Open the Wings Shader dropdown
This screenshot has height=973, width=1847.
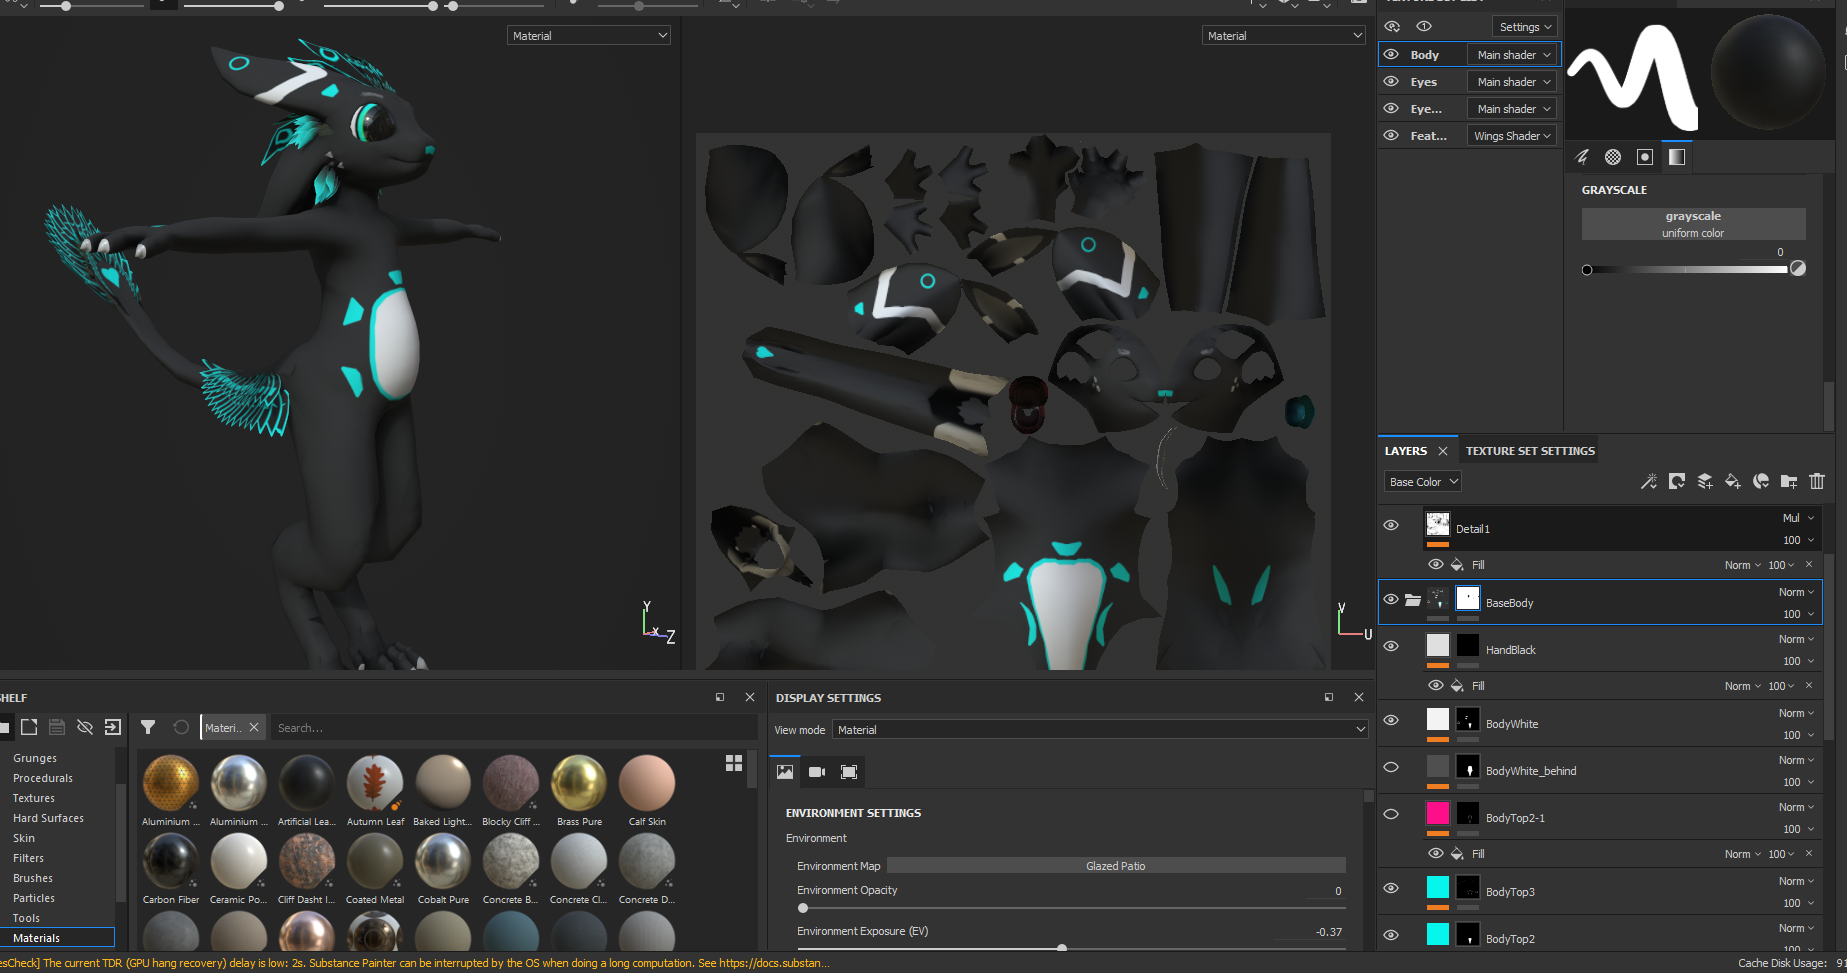pos(1513,136)
